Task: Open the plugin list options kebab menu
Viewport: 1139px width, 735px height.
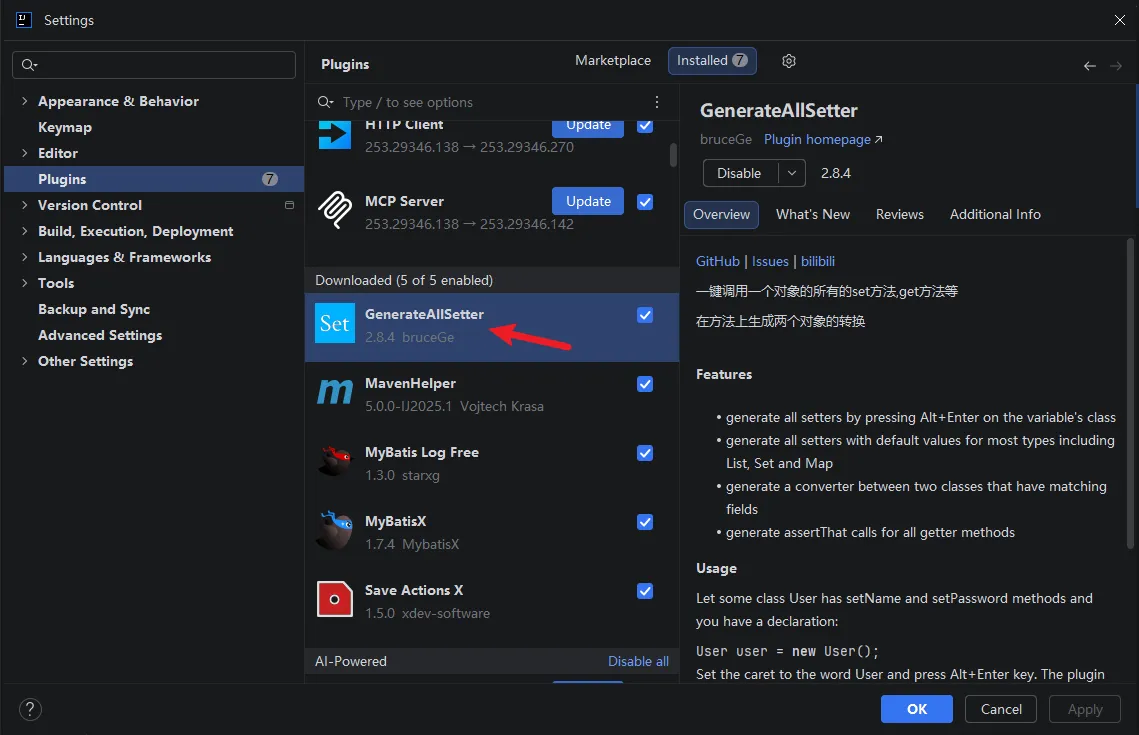Action: click(x=657, y=102)
